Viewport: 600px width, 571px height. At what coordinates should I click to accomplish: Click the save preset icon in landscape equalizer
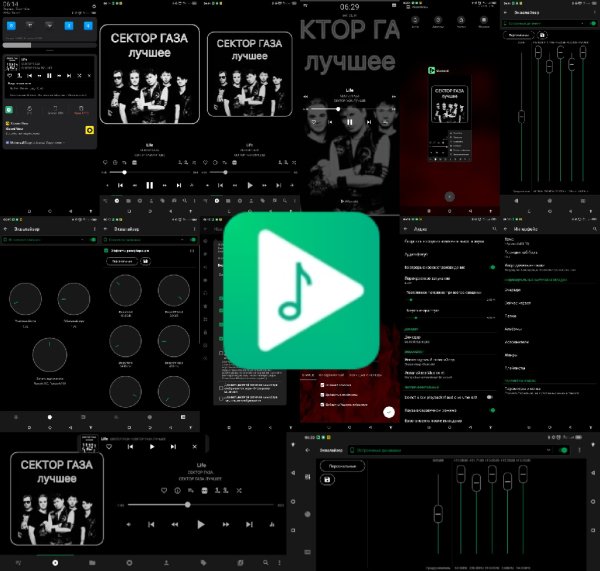(x=327, y=480)
